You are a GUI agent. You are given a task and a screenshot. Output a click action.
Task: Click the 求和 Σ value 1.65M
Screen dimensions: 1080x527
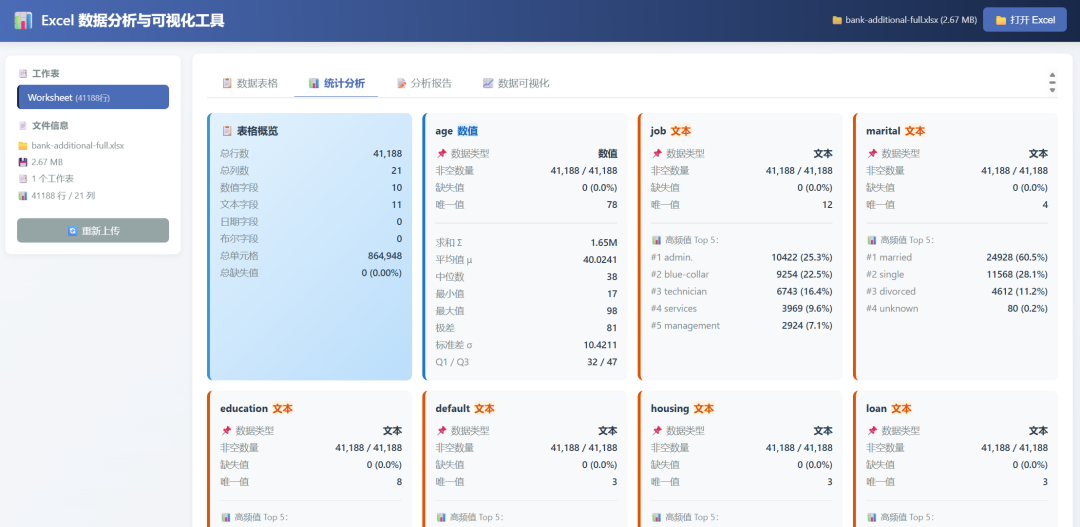pos(604,242)
